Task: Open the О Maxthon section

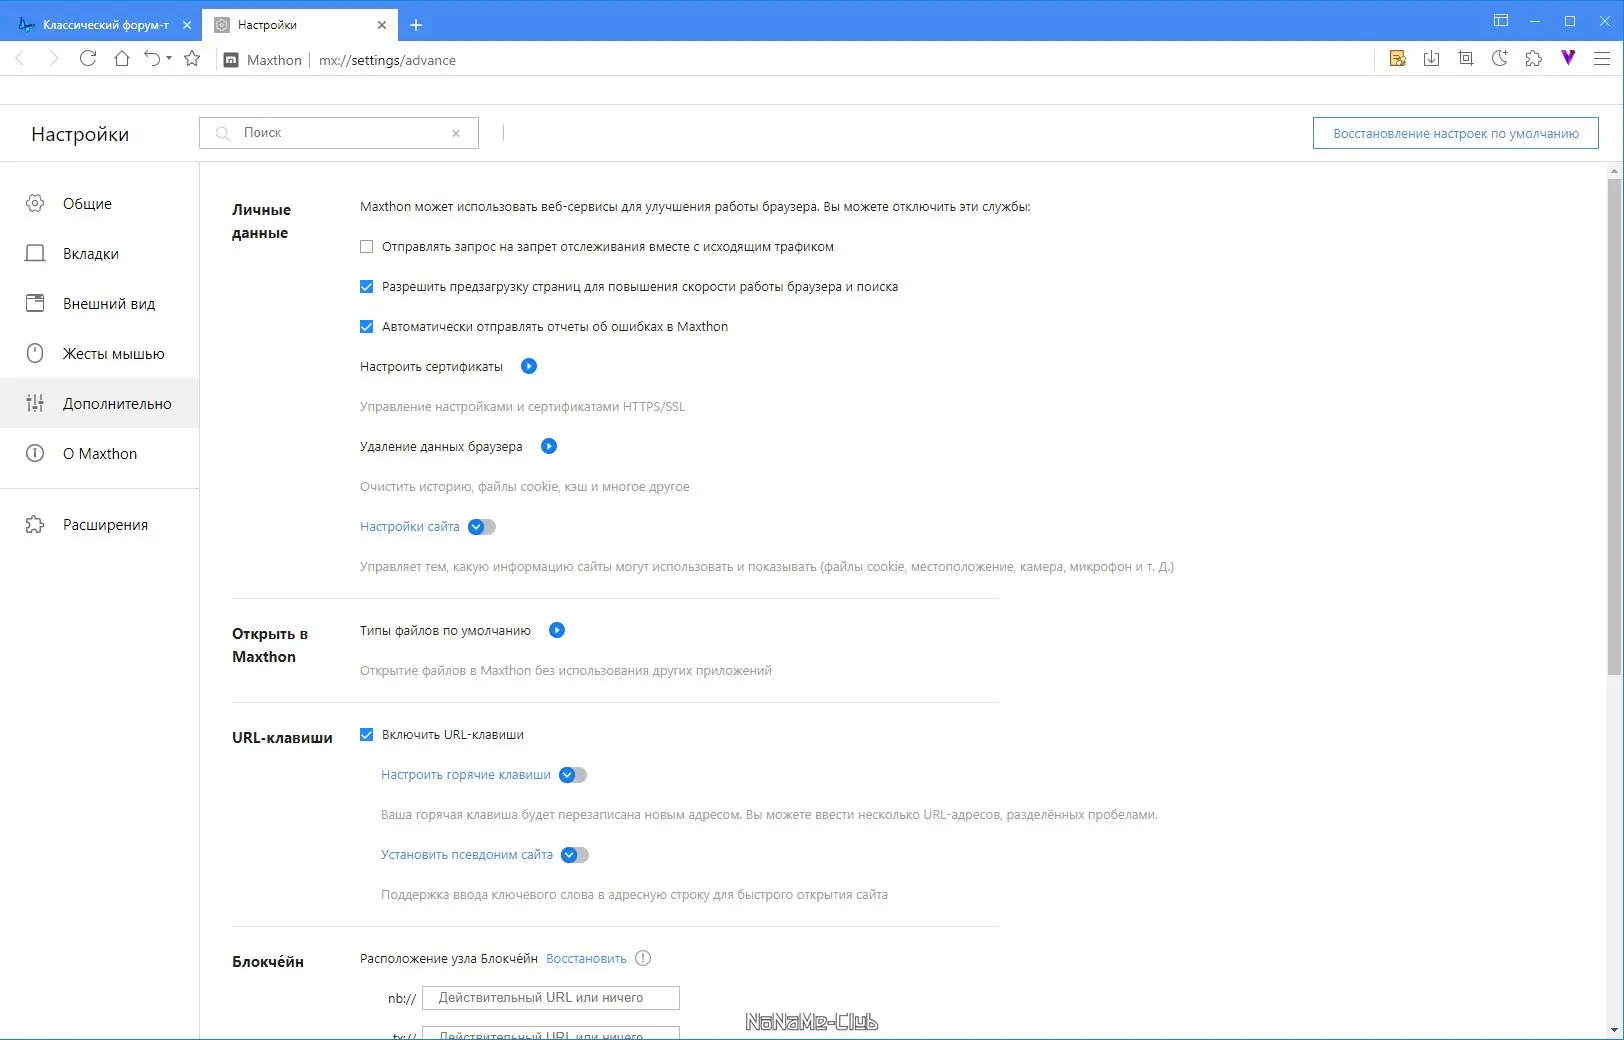Action: pos(99,453)
